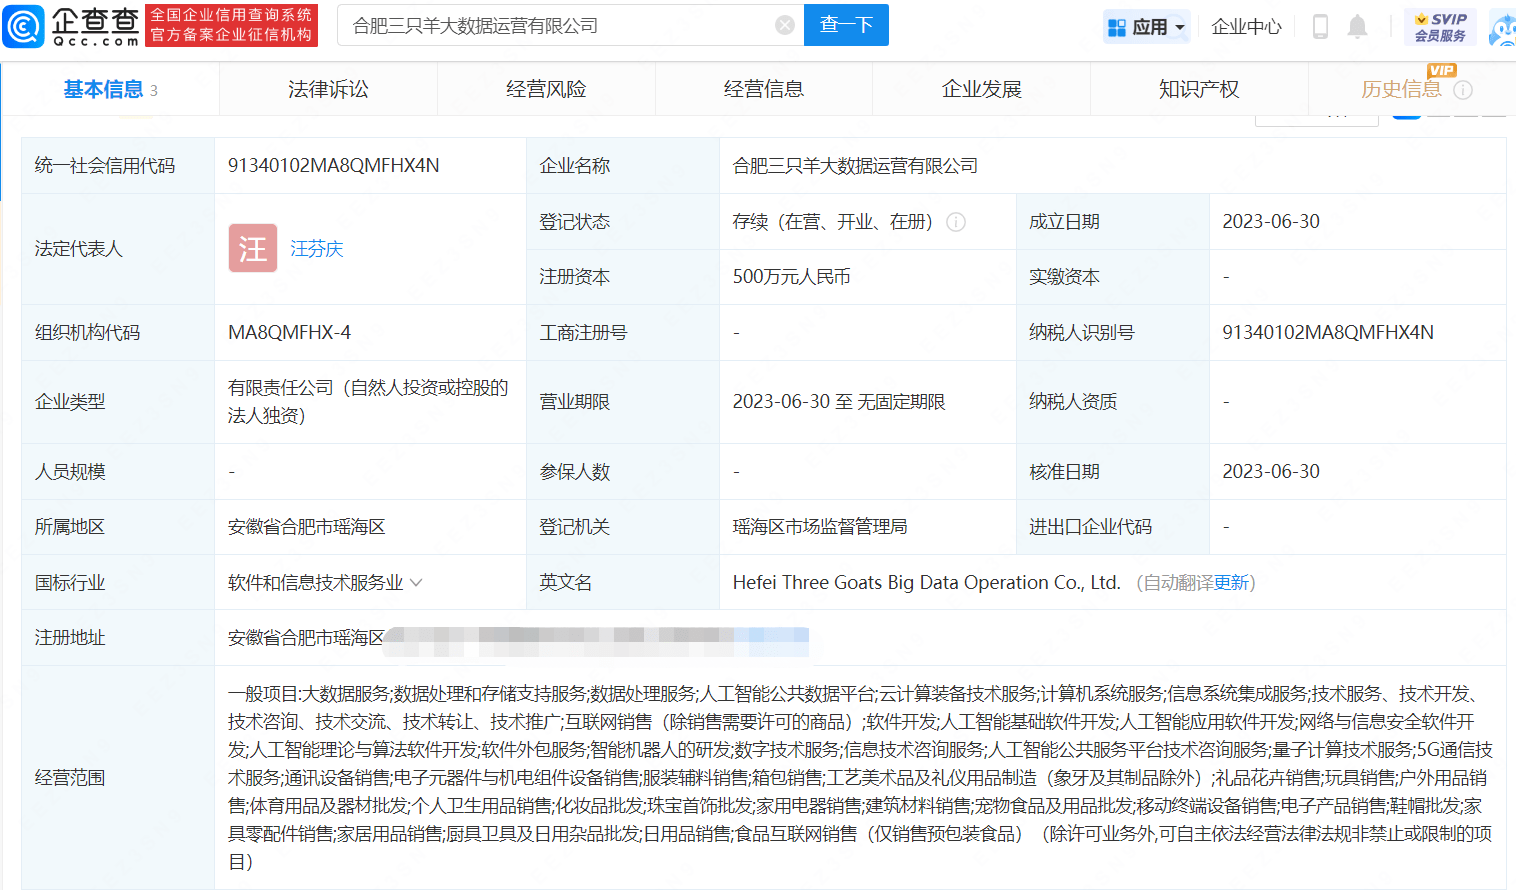Click credit code 91340102MA8QMFHX4N value

(334, 166)
